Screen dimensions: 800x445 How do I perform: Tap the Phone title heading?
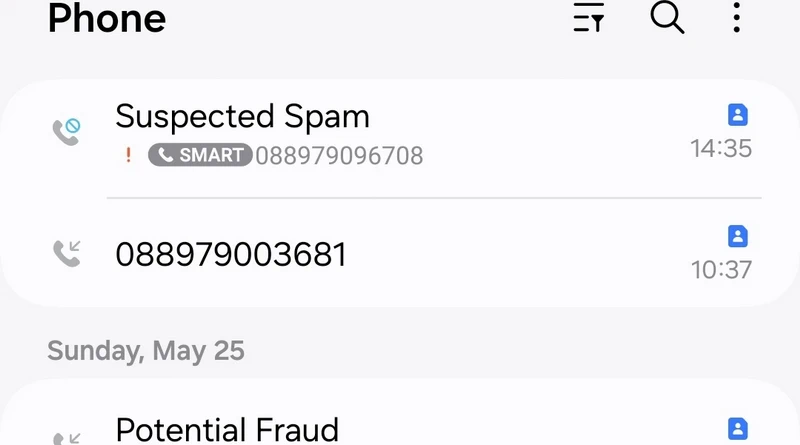click(x=107, y=18)
